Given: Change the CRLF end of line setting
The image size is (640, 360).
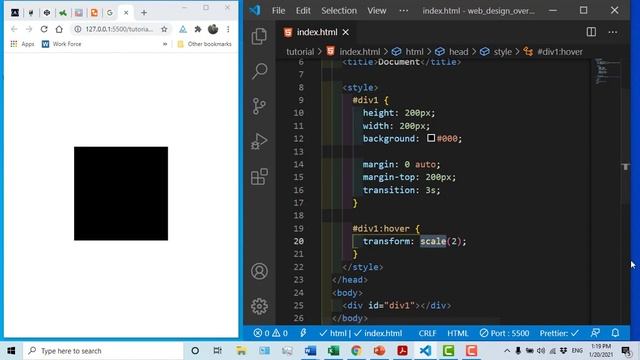Looking at the screenshot, I should coord(427,333).
